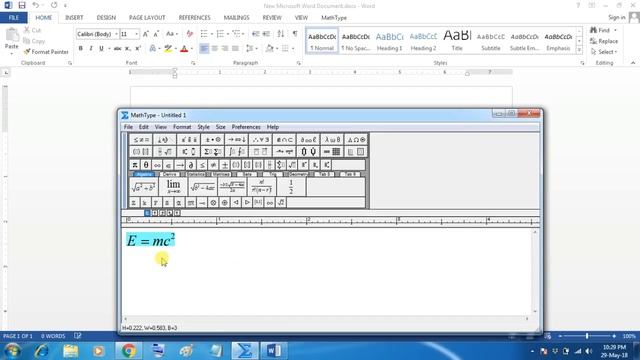Open the Change Case (Aa) dropdown
This screenshot has height=360, width=640.
coord(171,34)
